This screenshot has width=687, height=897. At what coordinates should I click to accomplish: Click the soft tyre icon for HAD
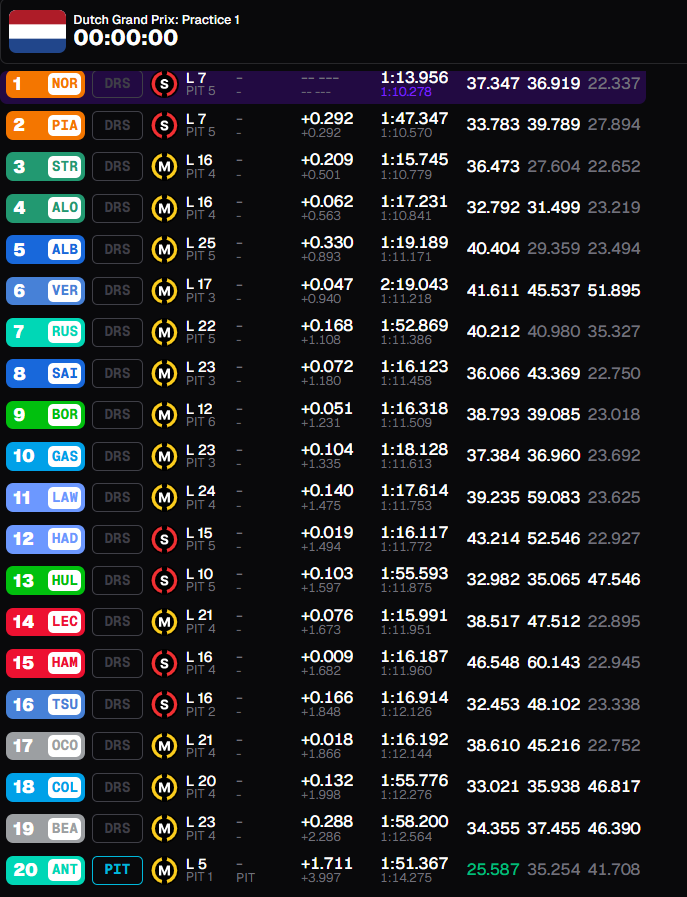pos(164,539)
